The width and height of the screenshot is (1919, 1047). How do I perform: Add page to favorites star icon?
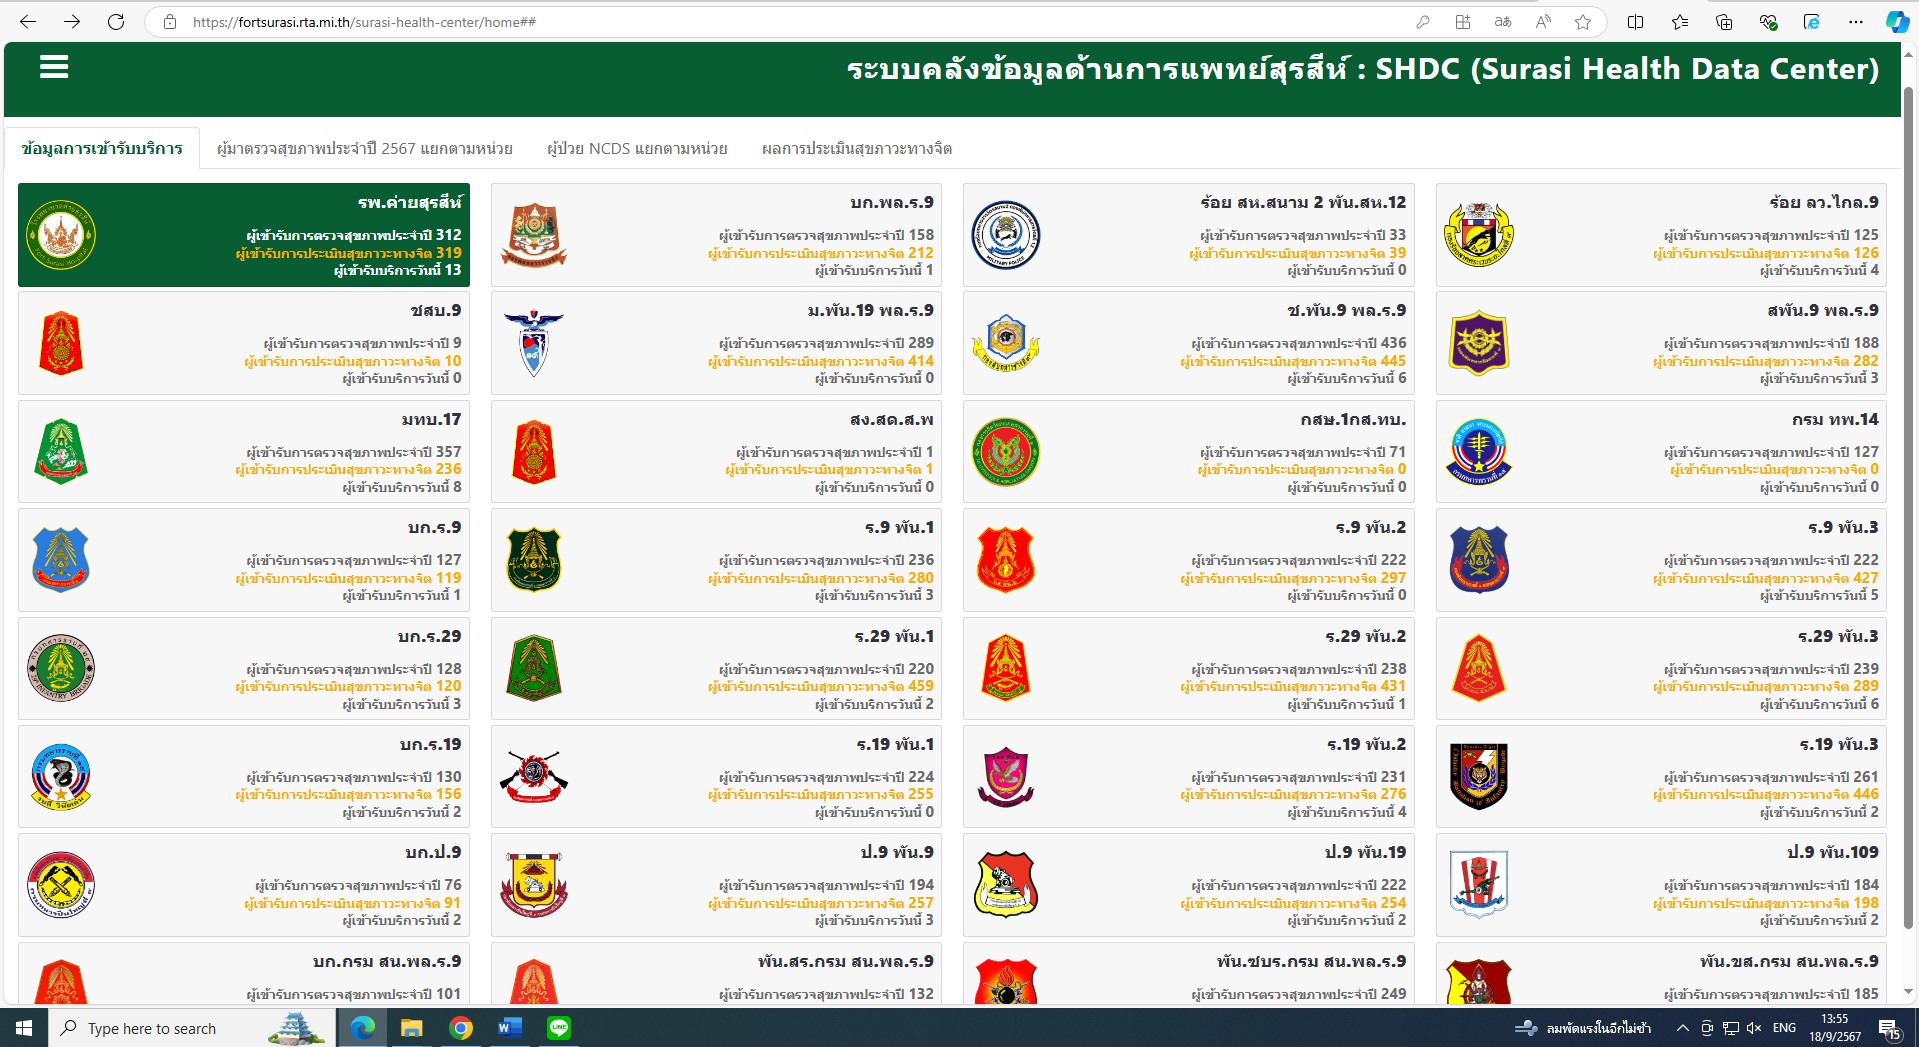[1582, 22]
